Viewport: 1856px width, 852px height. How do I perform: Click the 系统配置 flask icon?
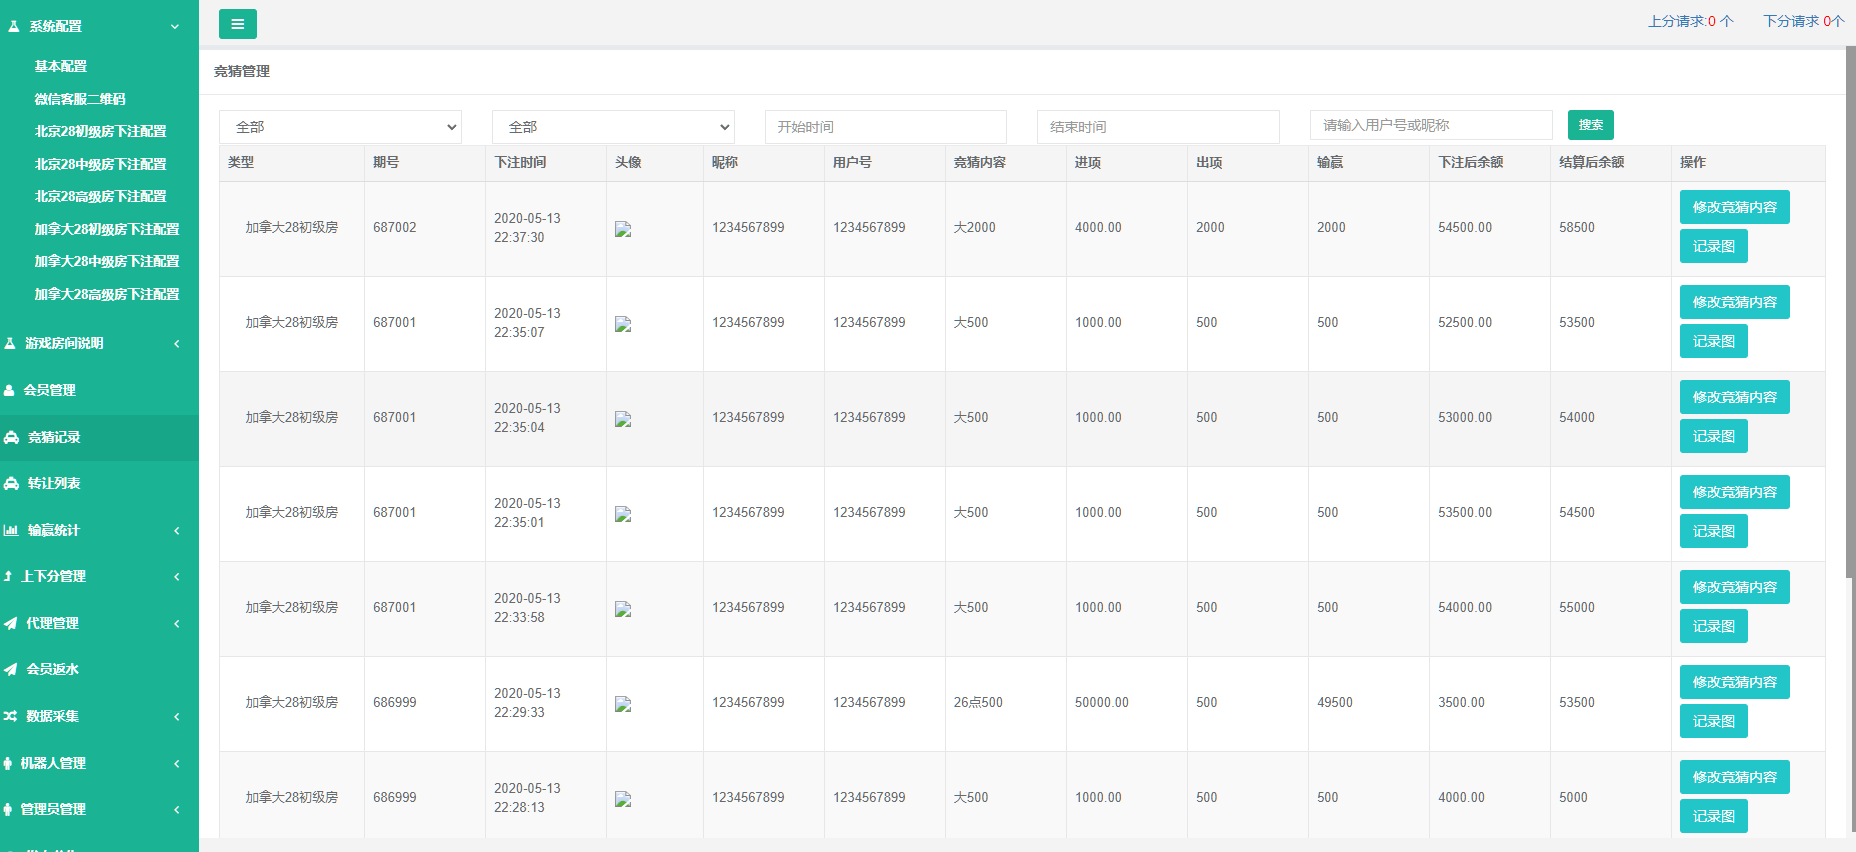pyautogui.click(x=13, y=27)
